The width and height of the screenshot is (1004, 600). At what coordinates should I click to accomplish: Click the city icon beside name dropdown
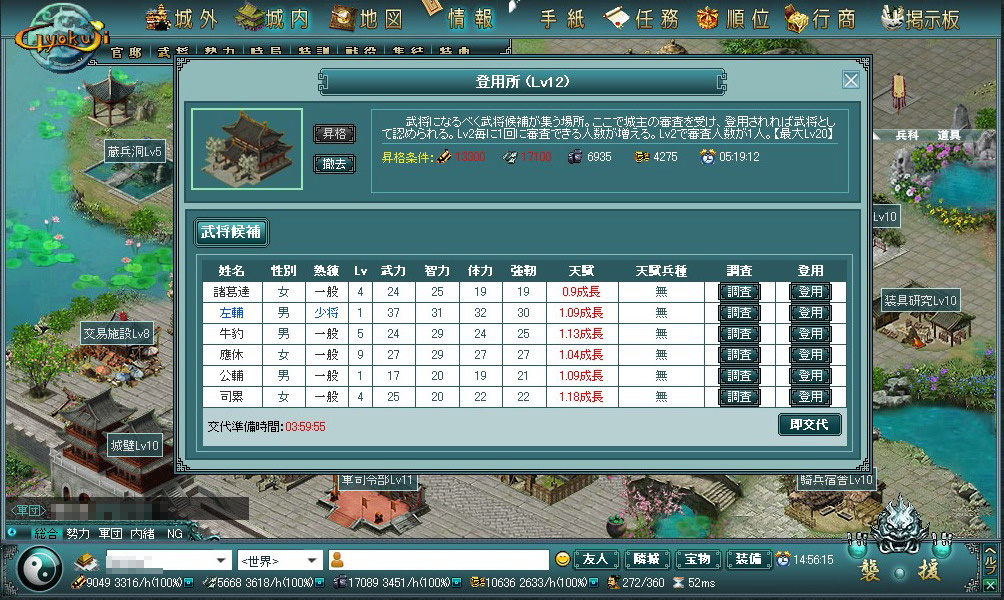point(86,561)
